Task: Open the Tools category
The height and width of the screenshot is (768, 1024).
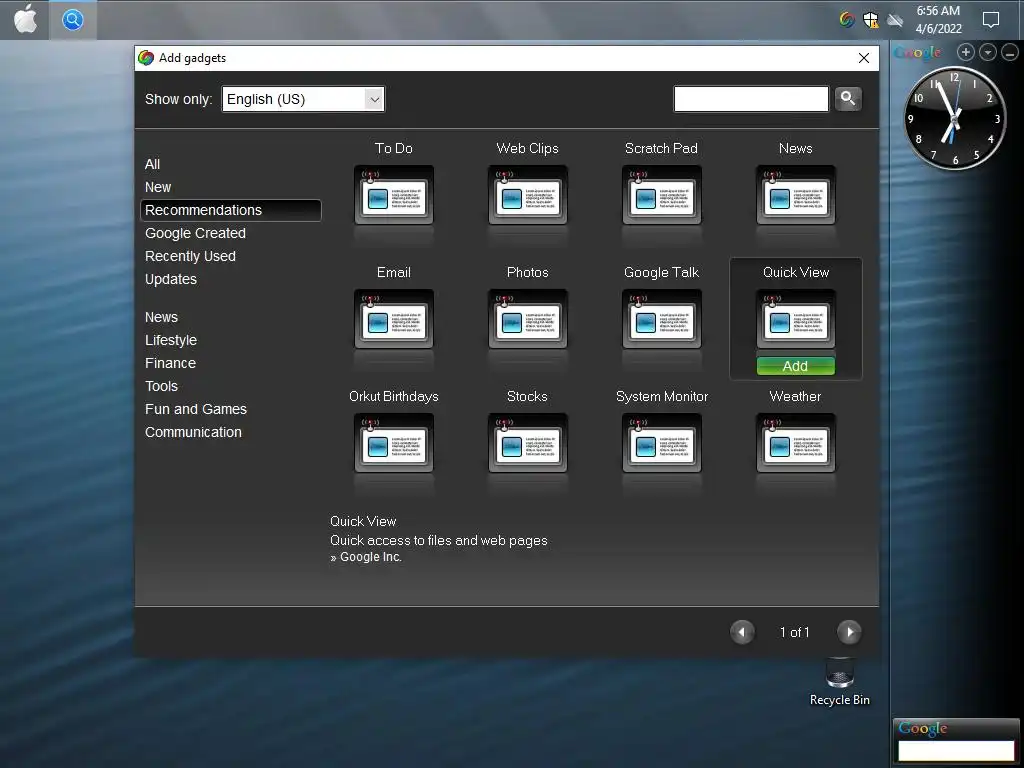Action: (161, 386)
